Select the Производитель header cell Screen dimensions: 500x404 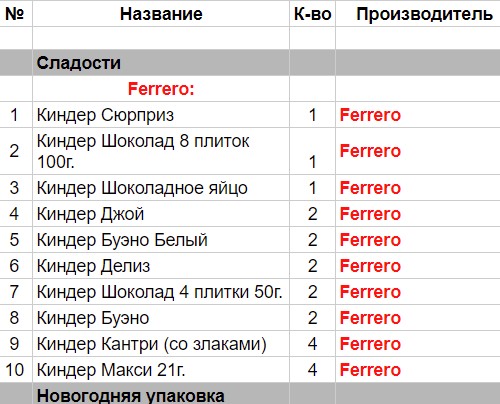click(x=418, y=14)
